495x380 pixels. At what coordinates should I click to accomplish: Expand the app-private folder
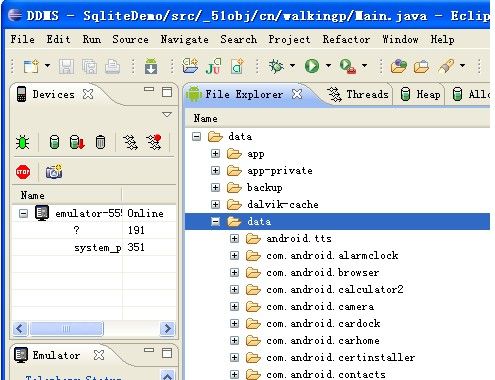click(215, 170)
